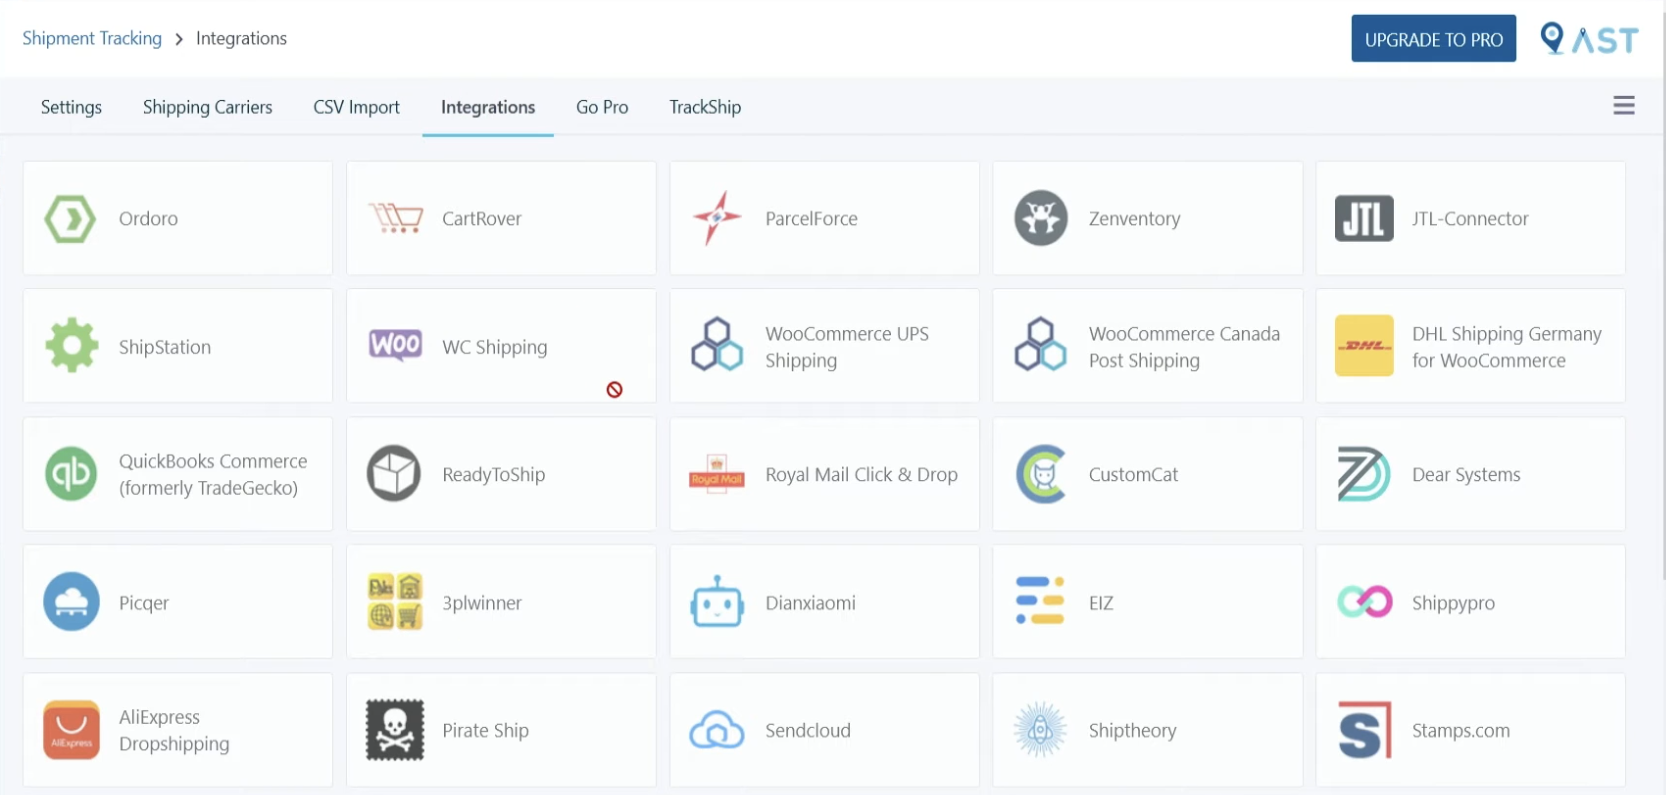Open the Go Pro tab
Viewport: 1666px width, 795px height.
click(x=602, y=107)
